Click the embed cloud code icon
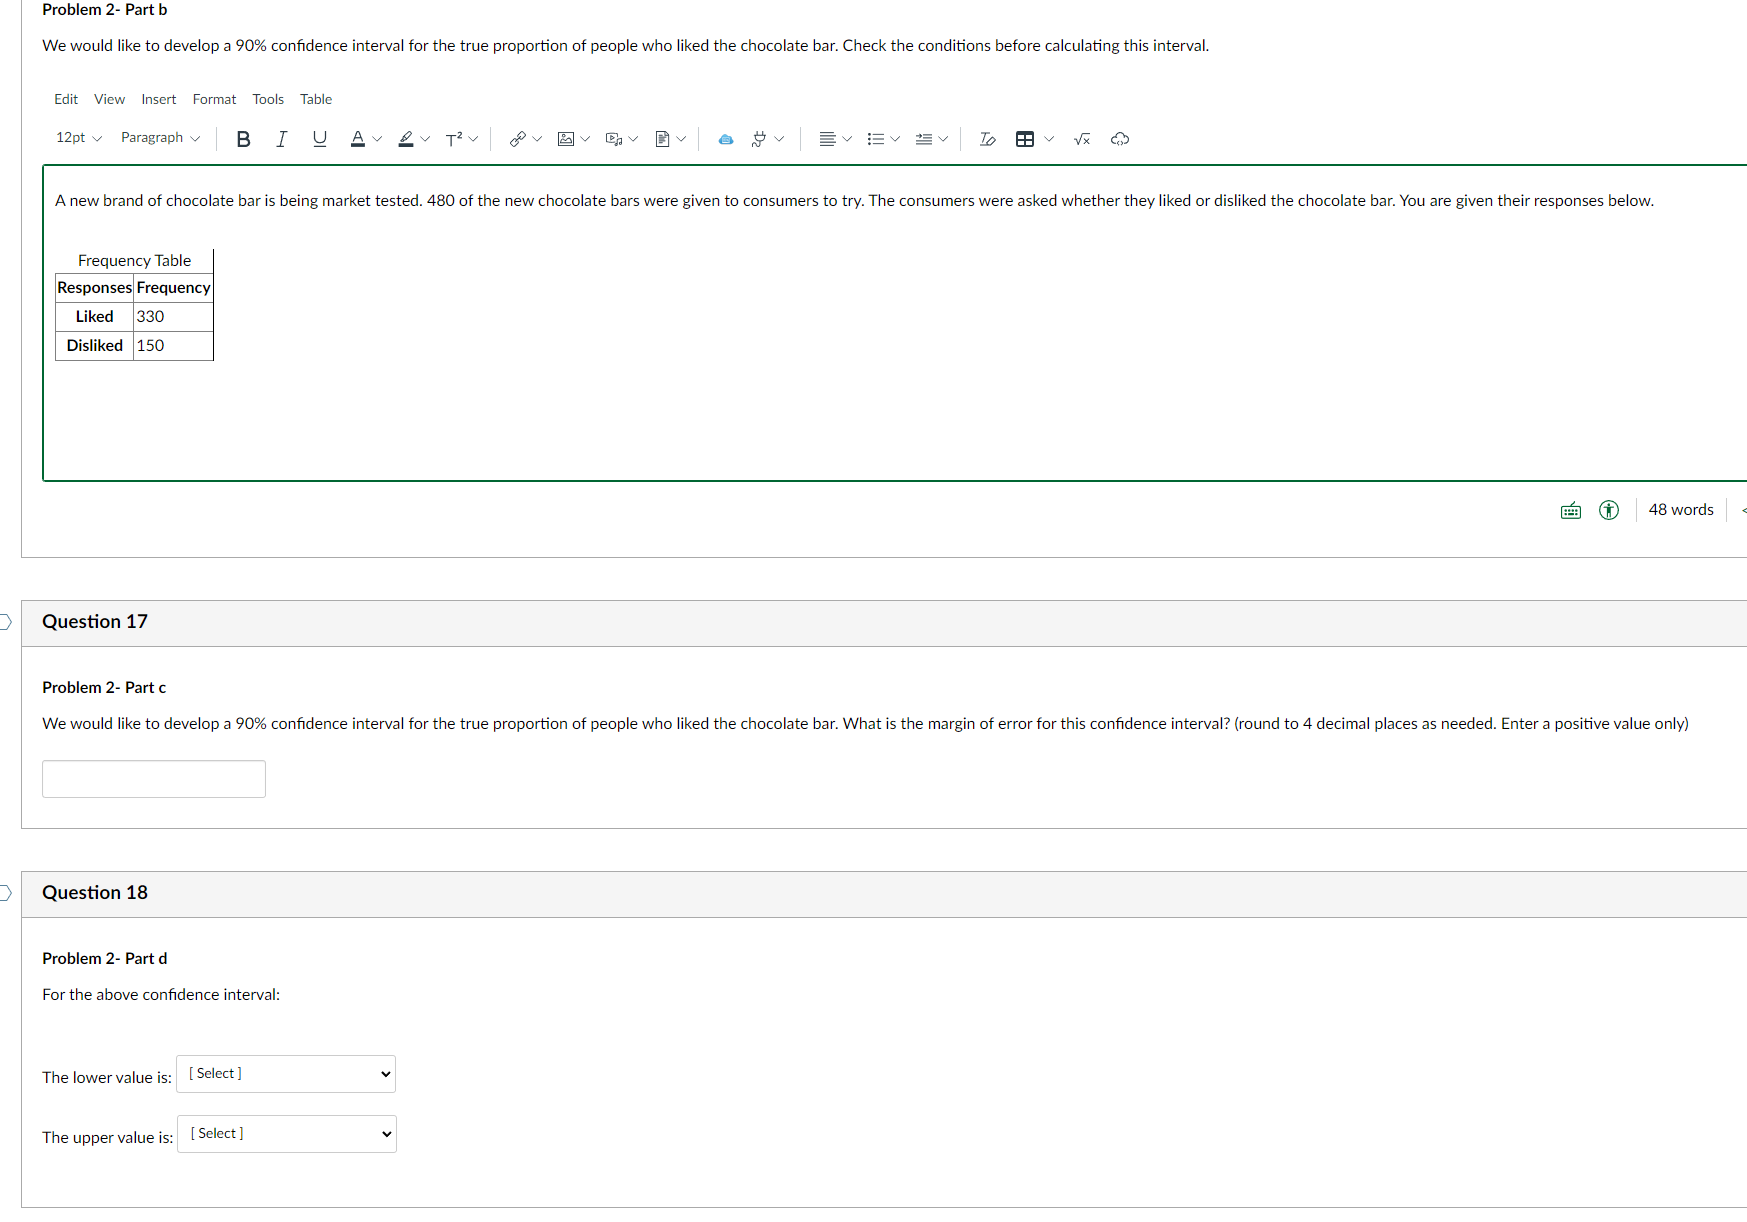 pos(1120,139)
